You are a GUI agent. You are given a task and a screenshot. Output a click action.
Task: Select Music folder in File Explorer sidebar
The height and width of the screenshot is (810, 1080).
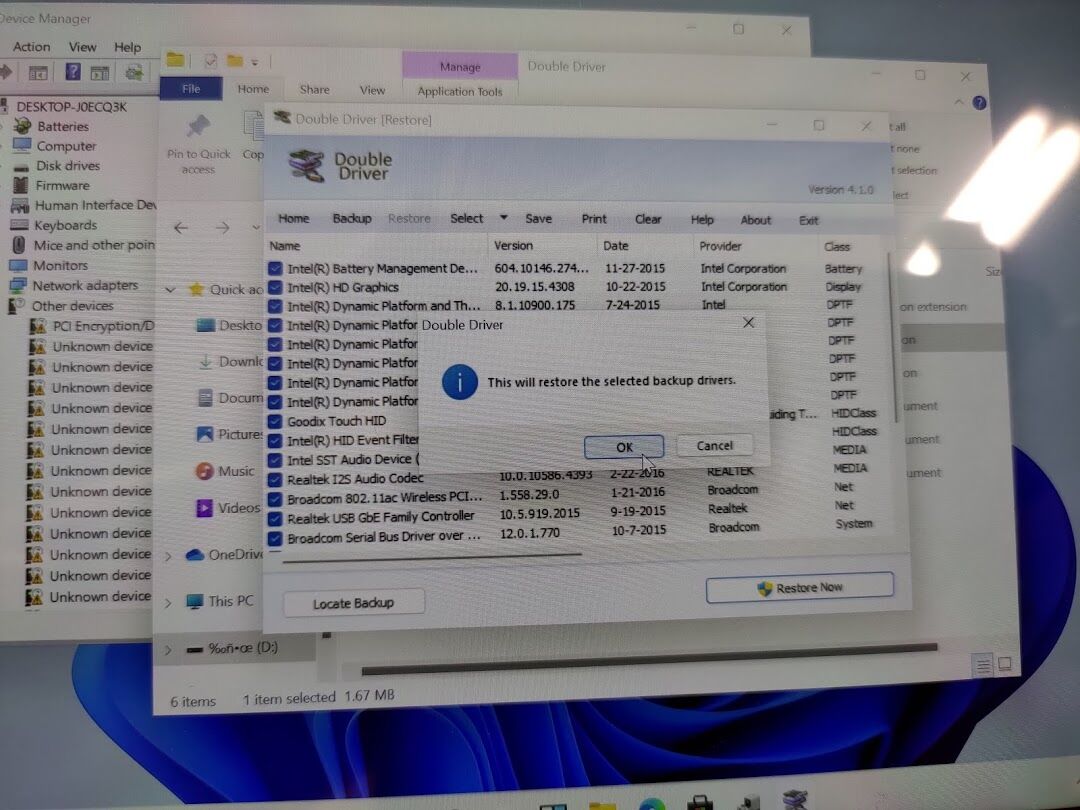point(225,471)
